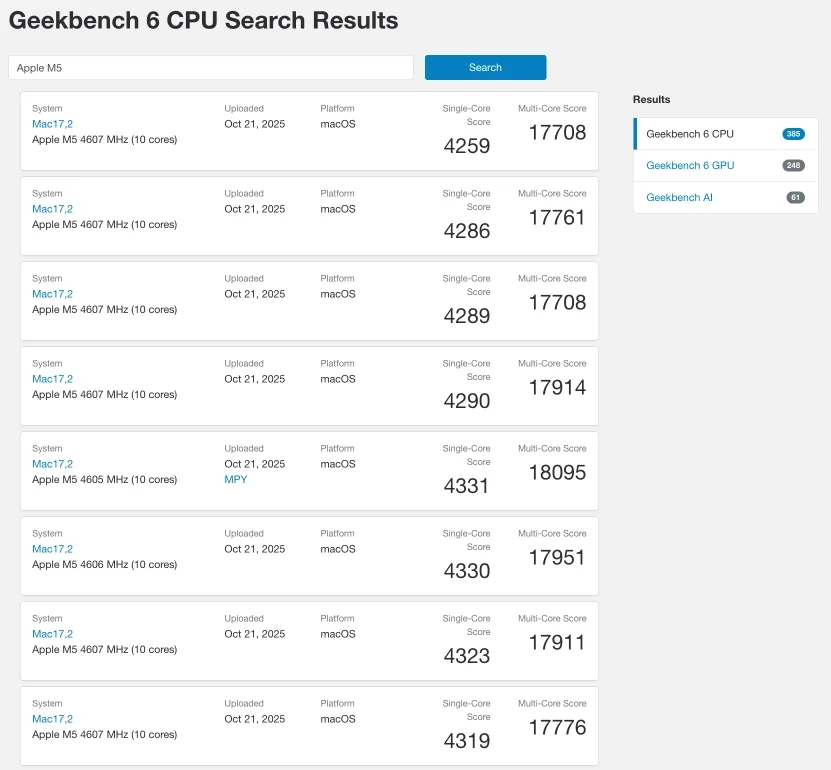Open Mac17,2 link in the 4331 score row
This screenshot has width=831, height=770.
[52, 464]
